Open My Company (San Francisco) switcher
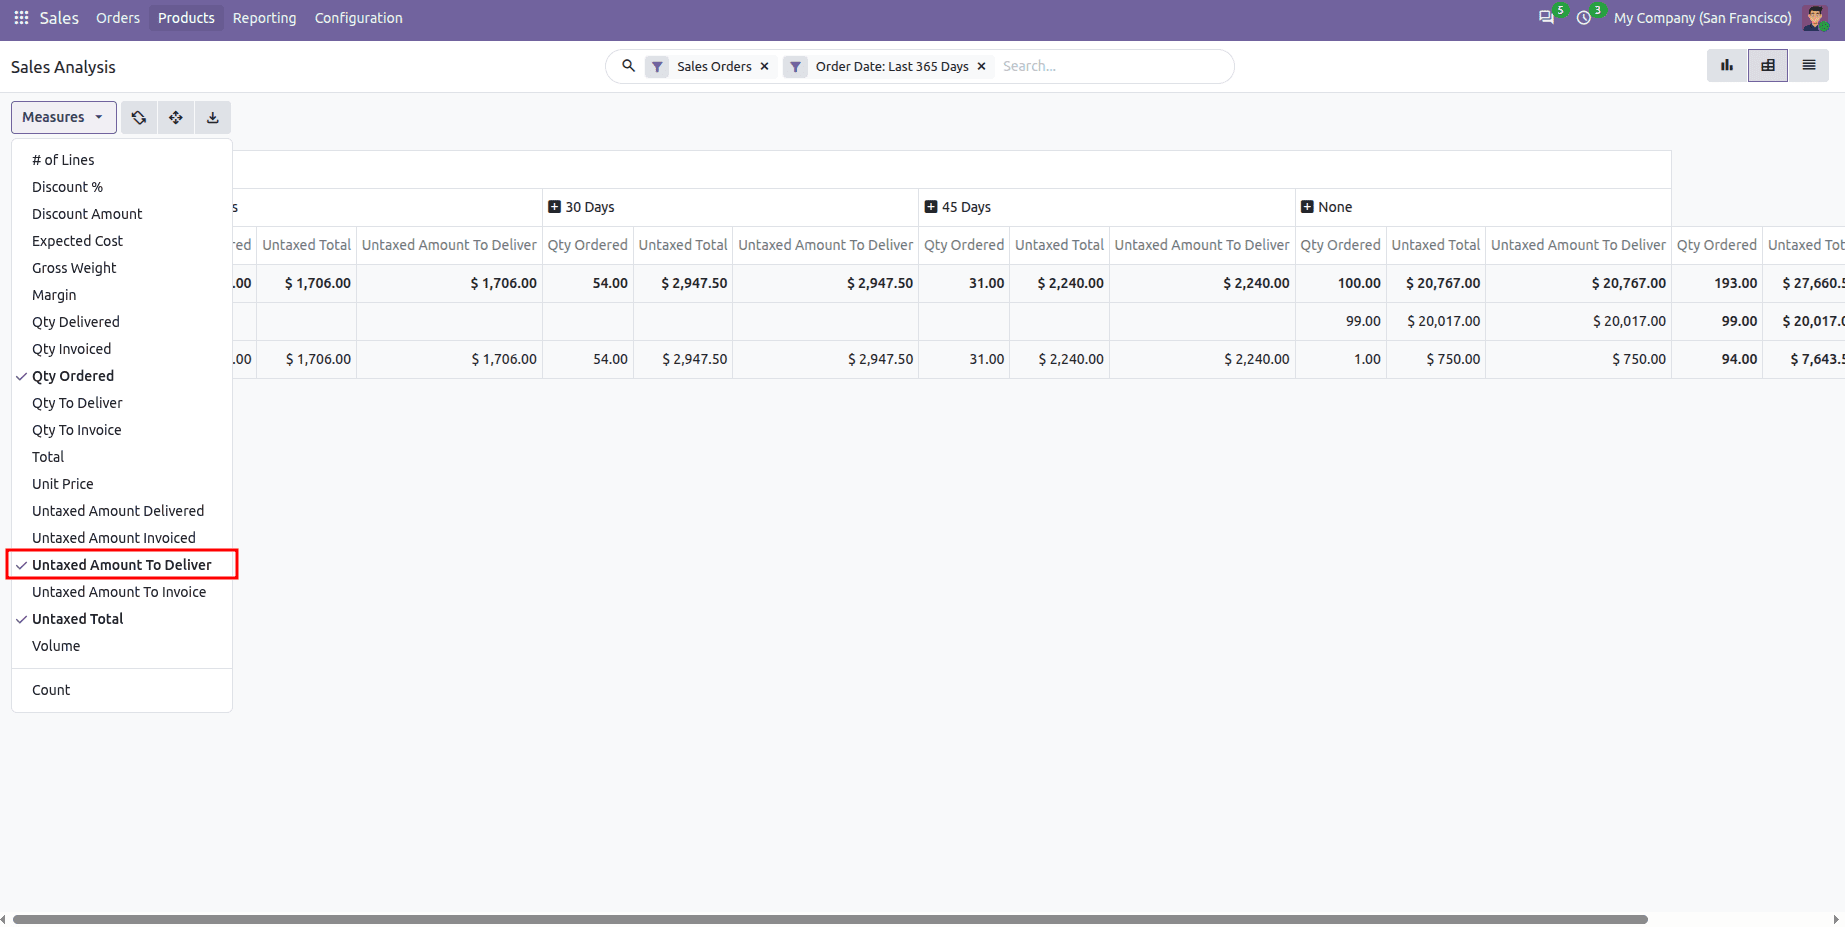The height and width of the screenshot is (927, 1845). click(1702, 18)
